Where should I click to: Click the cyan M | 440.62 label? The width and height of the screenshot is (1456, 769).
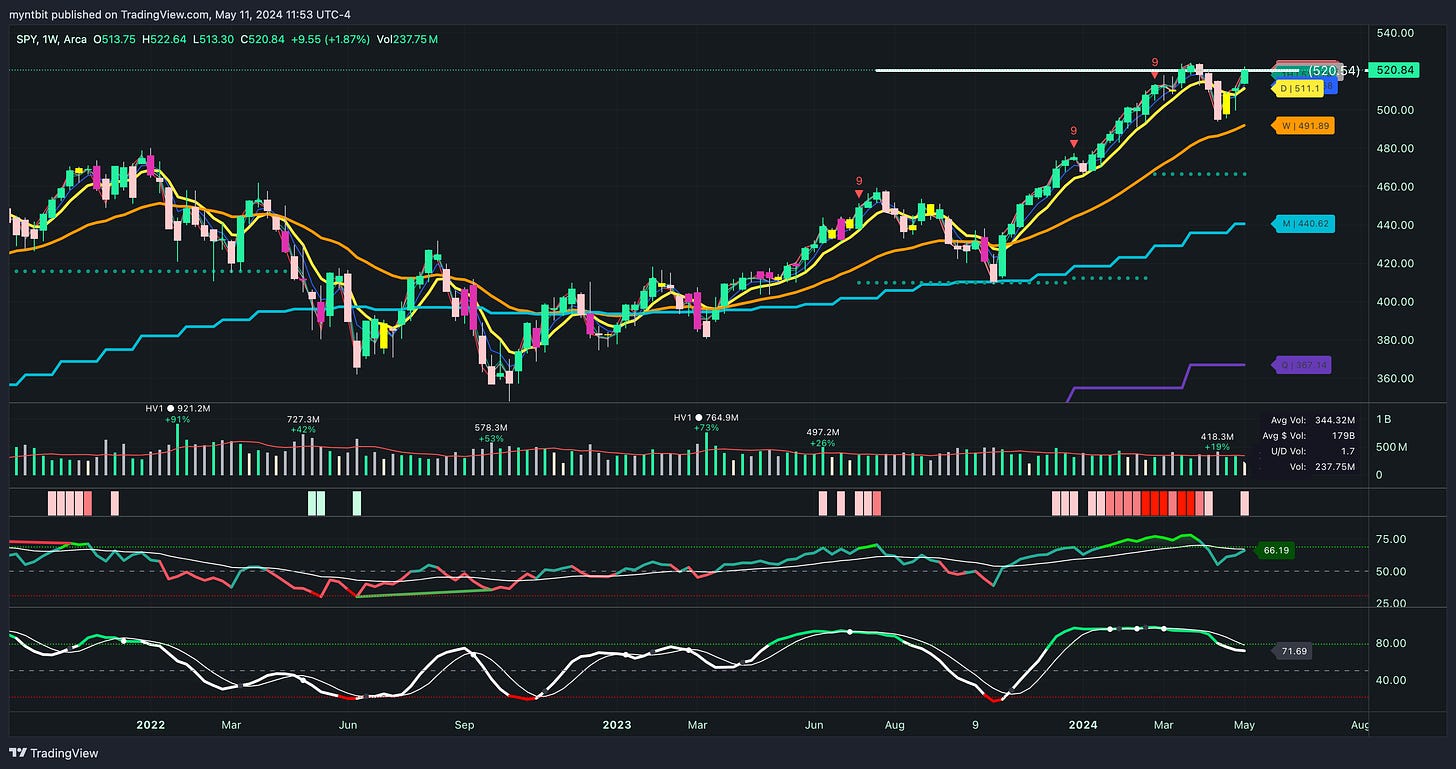click(x=1302, y=224)
